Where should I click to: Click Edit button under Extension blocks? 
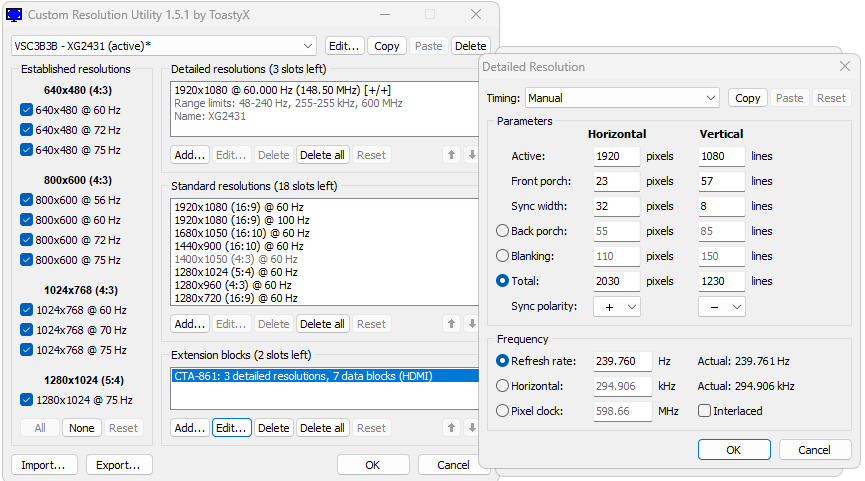(x=231, y=428)
